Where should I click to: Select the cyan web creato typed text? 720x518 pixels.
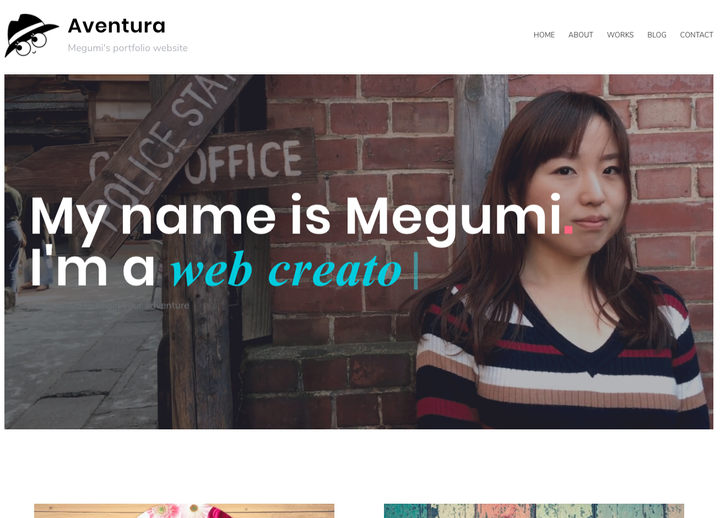(x=287, y=270)
